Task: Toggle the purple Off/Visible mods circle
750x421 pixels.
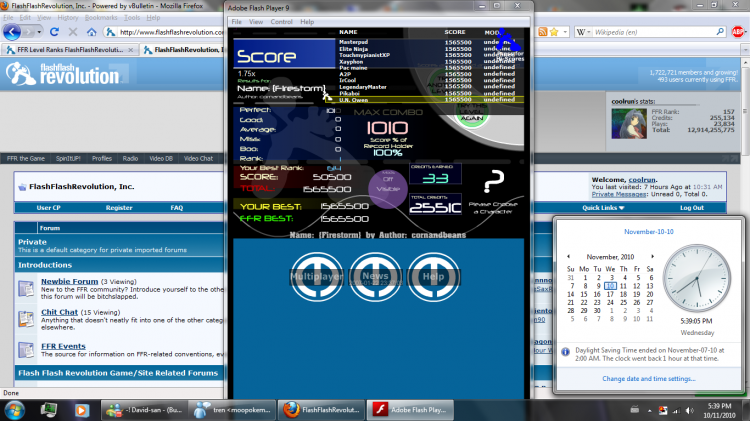Action: 387,189
